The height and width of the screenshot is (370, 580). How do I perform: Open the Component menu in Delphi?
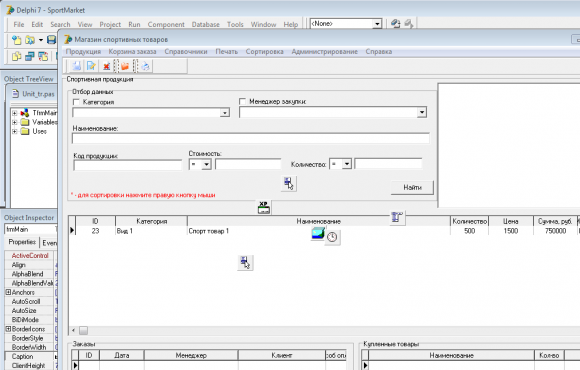pos(166,24)
